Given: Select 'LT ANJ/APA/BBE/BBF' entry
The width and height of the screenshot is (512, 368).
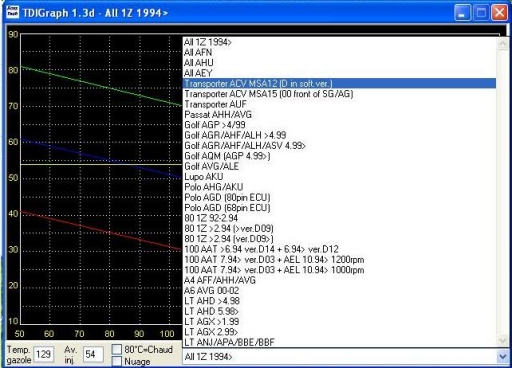Looking at the screenshot, I should pyautogui.click(x=339, y=342).
